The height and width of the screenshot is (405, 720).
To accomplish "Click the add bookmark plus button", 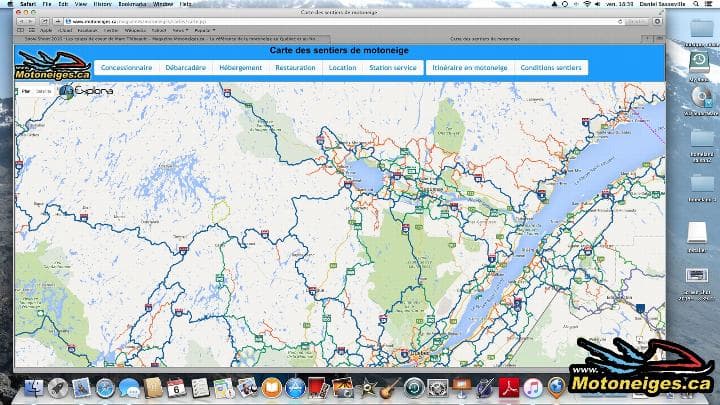I will (57, 22).
